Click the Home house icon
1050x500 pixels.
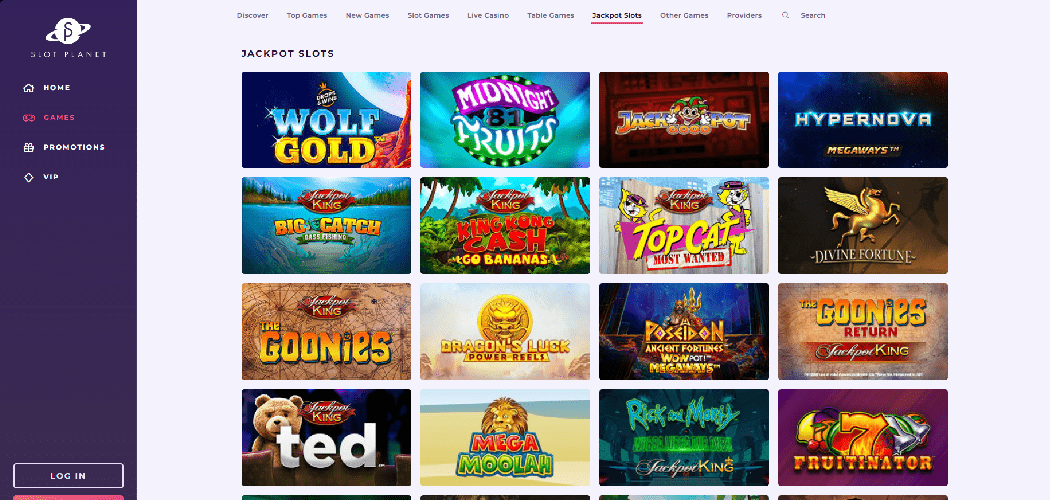coord(28,88)
